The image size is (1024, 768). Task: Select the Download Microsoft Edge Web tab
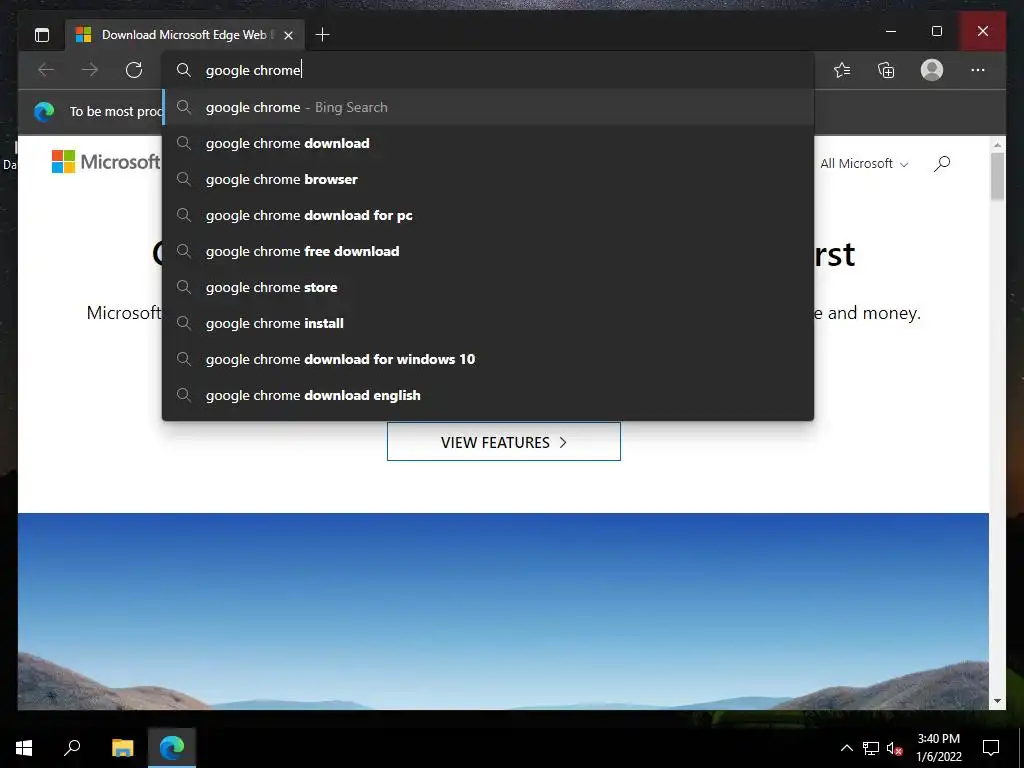click(185, 35)
